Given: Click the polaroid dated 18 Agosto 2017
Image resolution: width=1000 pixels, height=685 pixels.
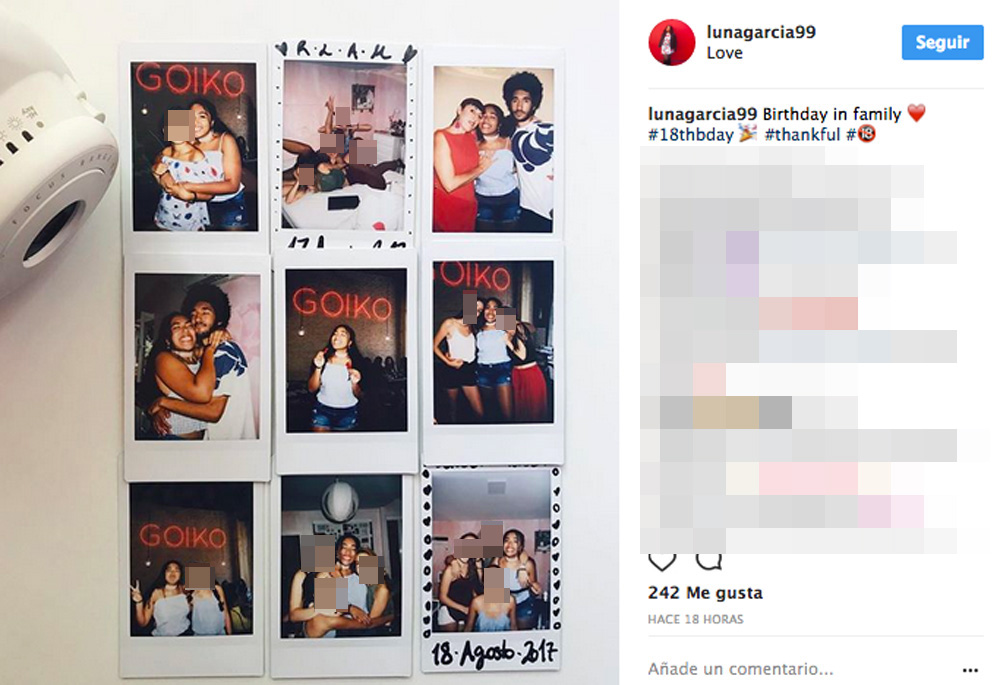Looking at the screenshot, I should pyautogui.click(x=491, y=568).
